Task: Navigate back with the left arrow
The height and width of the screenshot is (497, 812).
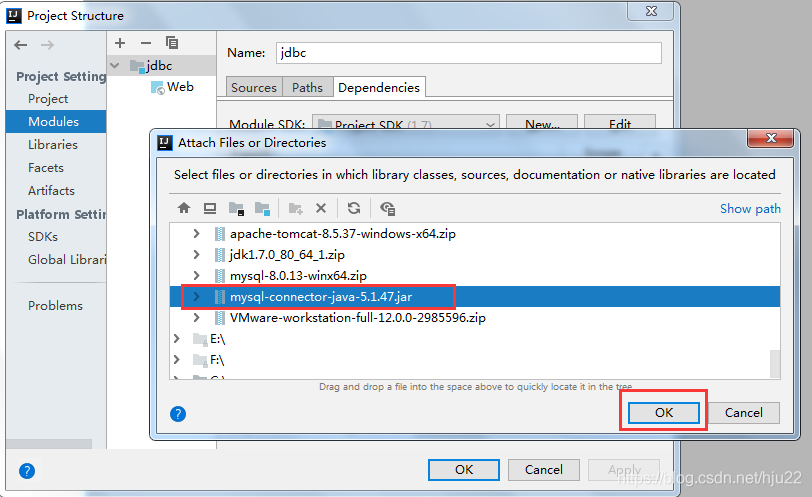Action: [x=21, y=45]
